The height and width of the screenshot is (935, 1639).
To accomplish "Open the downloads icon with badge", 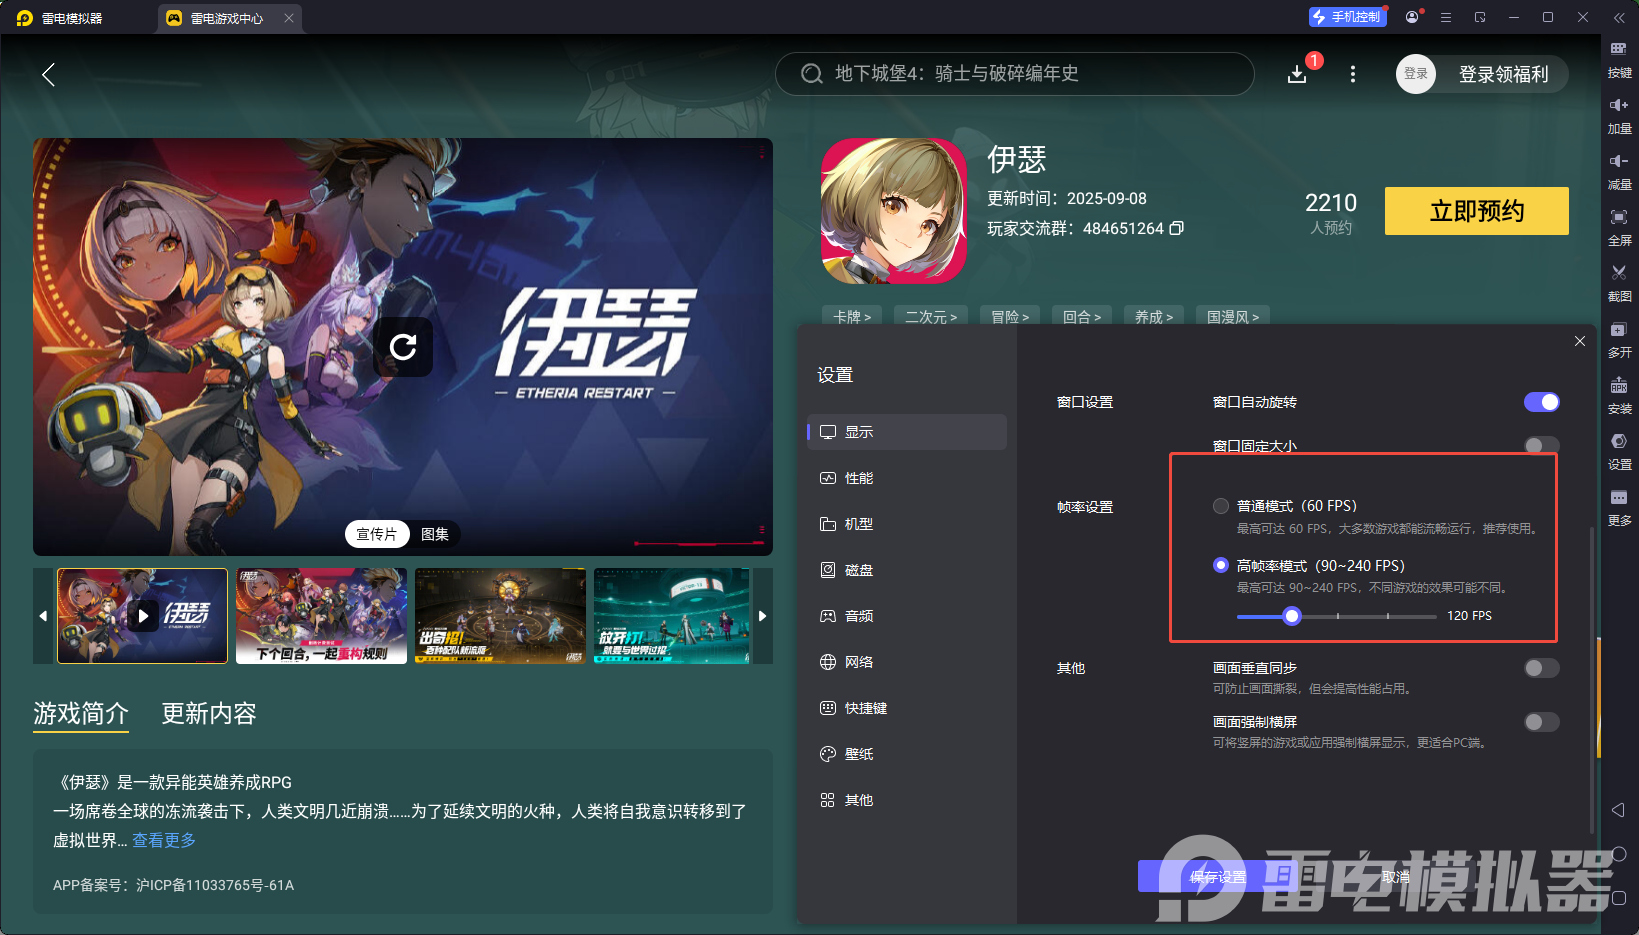I will [1297, 74].
